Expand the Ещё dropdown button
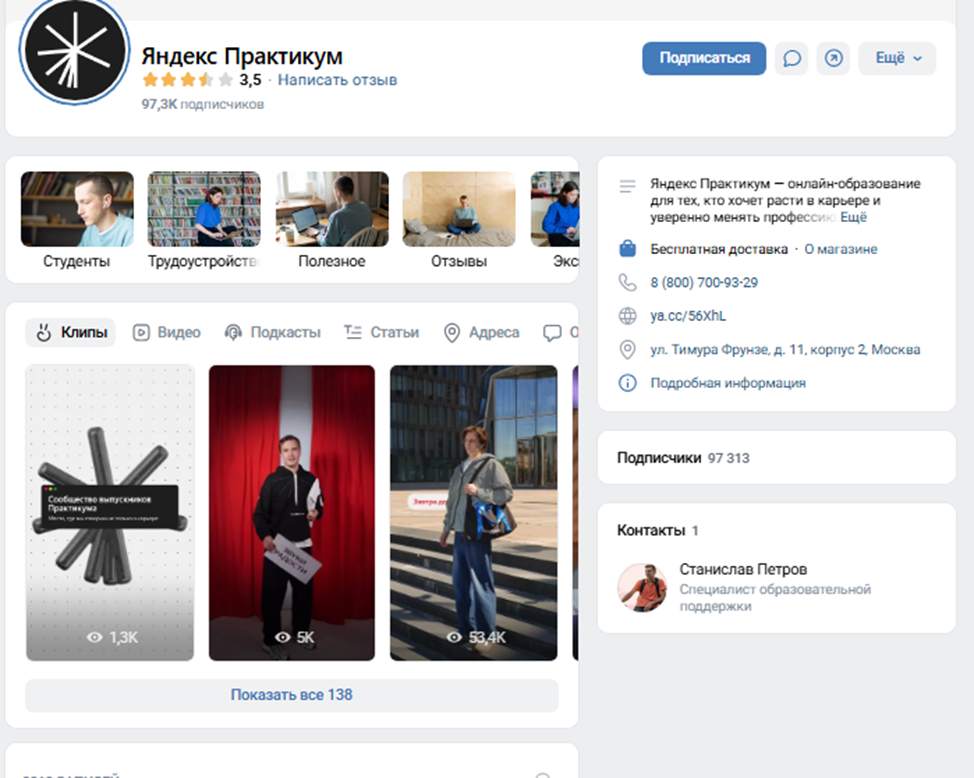 (x=897, y=58)
